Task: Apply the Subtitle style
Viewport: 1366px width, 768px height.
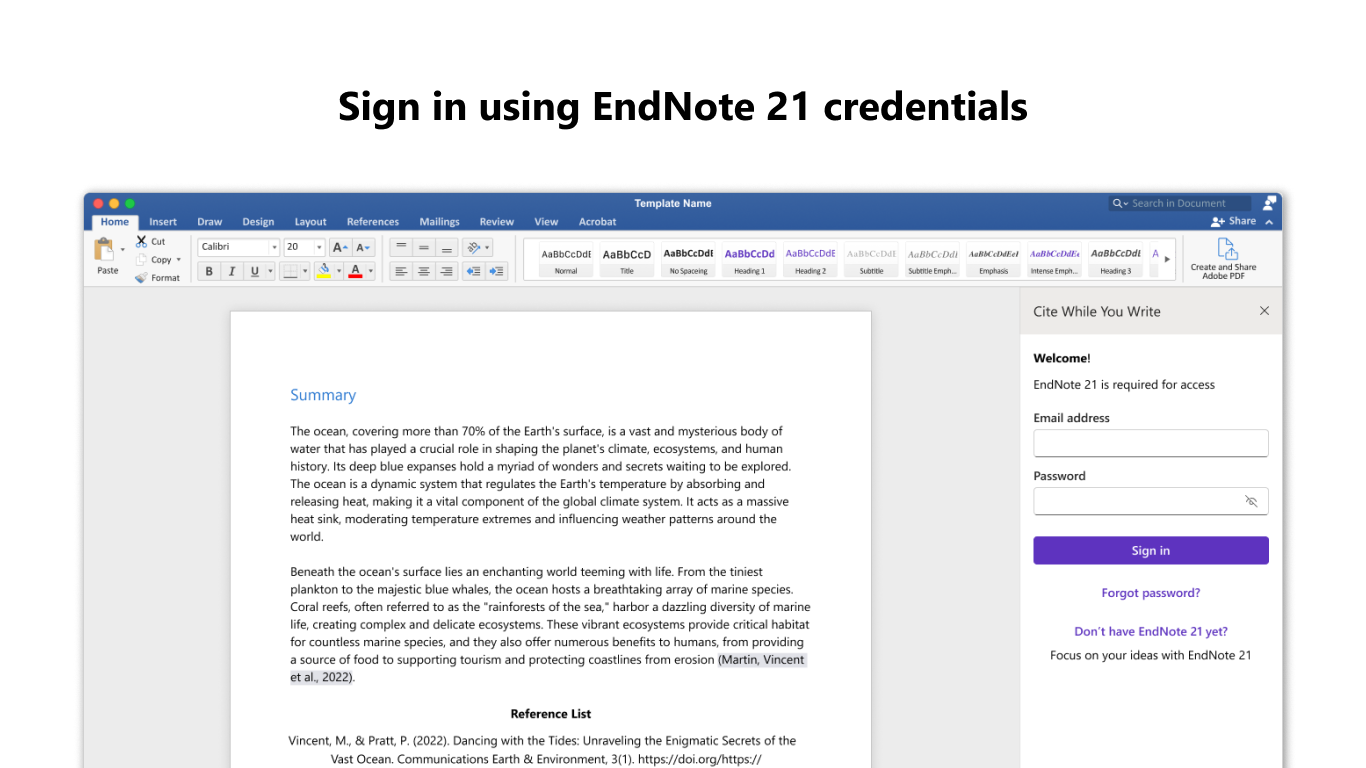Action: tap(871, 259)
